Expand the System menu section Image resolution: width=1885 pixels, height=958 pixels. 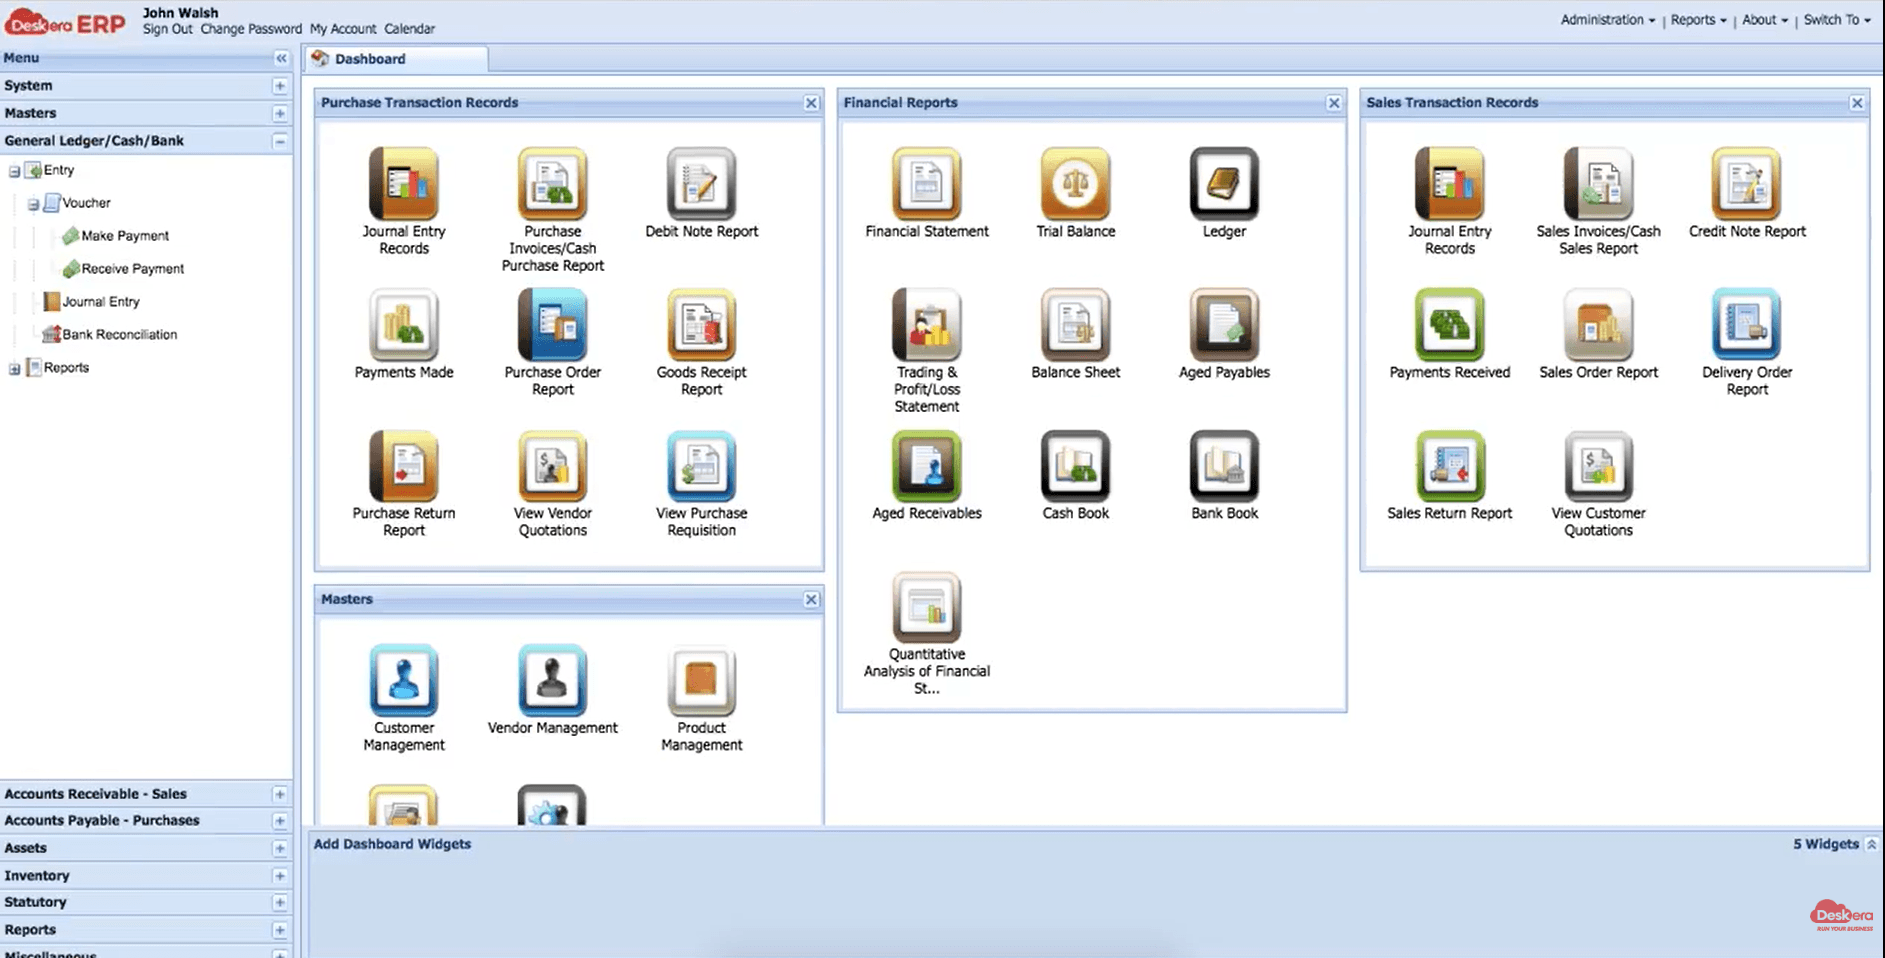pyautogui.click(x=280, y=86)
